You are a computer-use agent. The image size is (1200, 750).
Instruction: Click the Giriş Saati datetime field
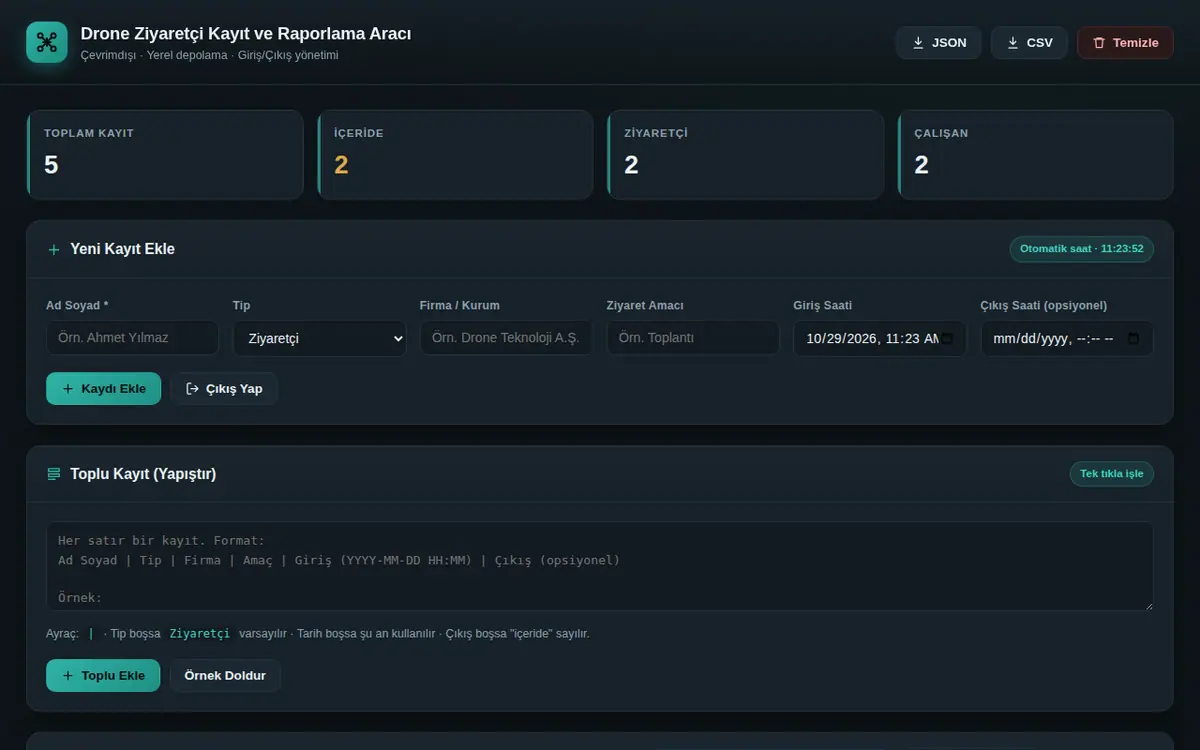tap(880, 338)
